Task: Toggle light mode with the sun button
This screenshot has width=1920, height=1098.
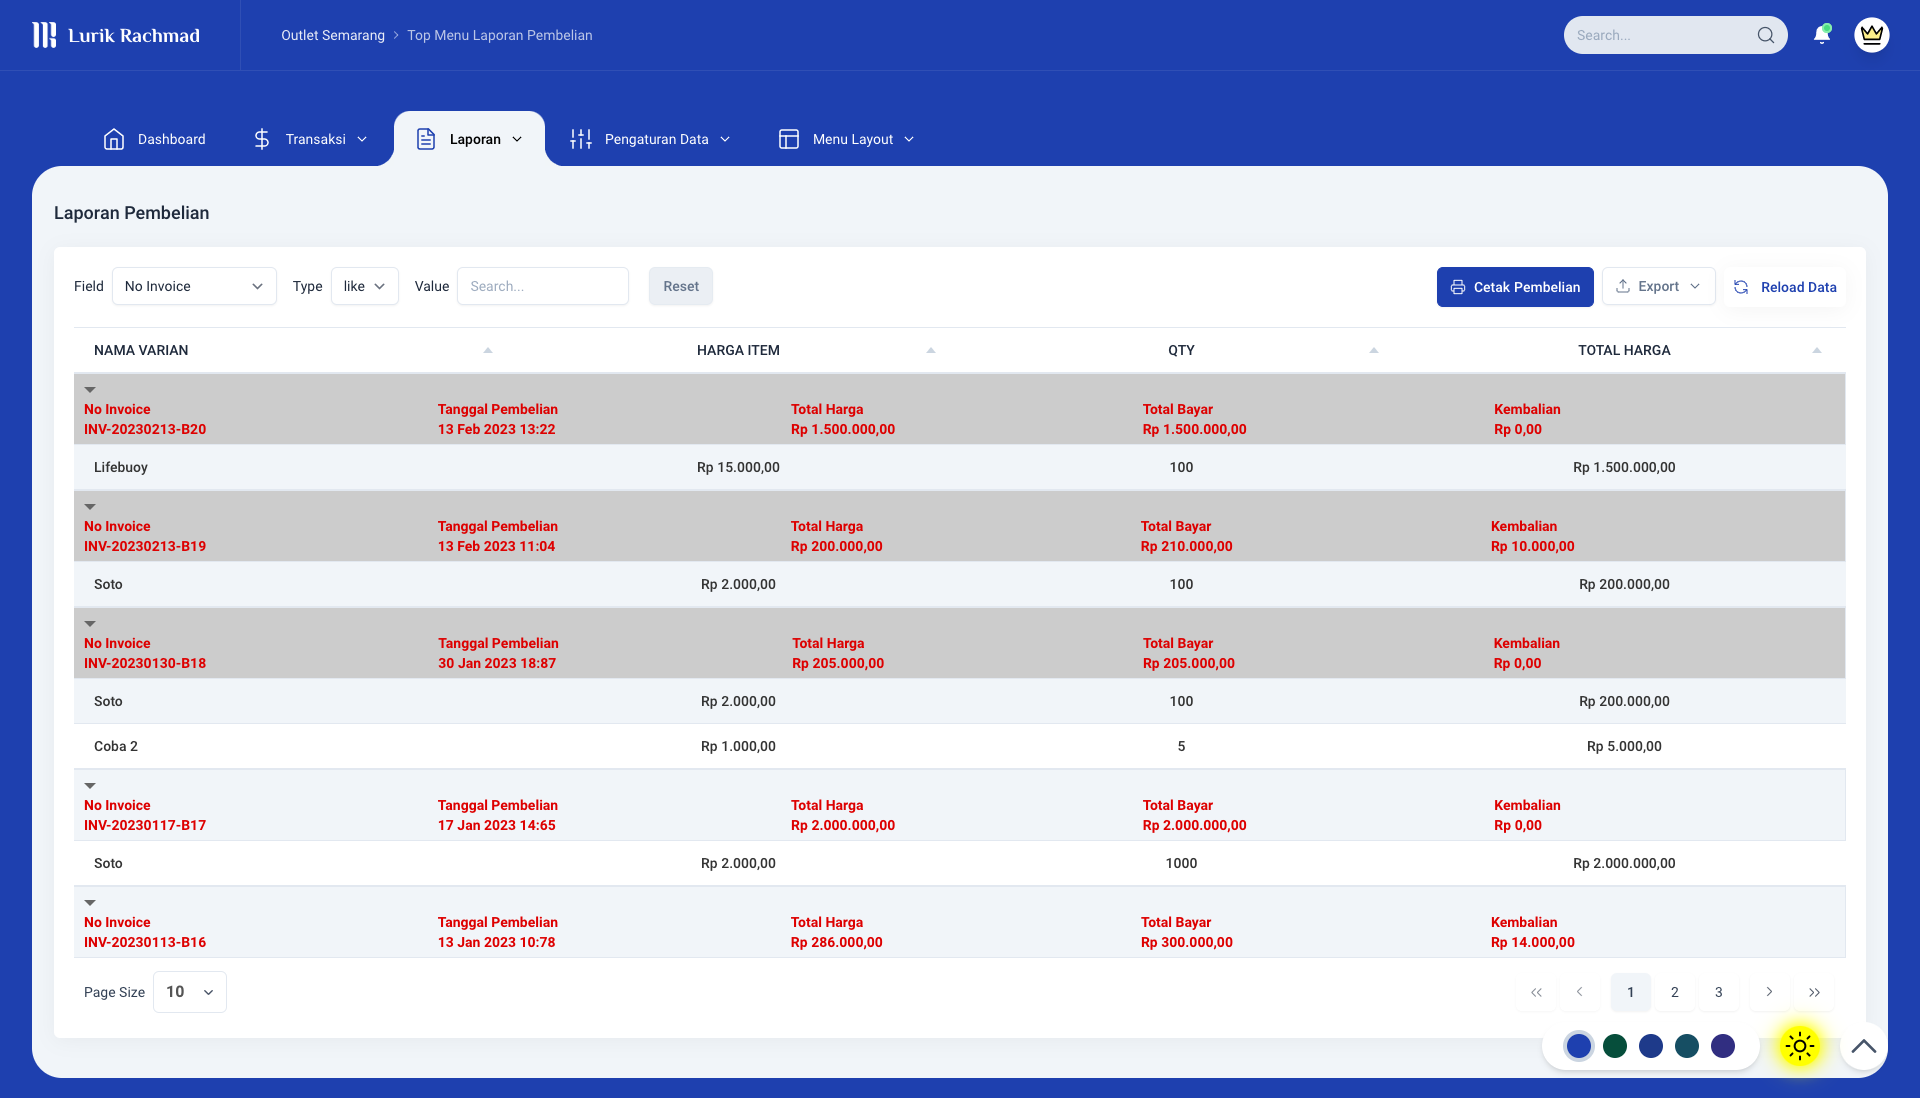Action: pyautogui.click(x=1798, y=1046)
